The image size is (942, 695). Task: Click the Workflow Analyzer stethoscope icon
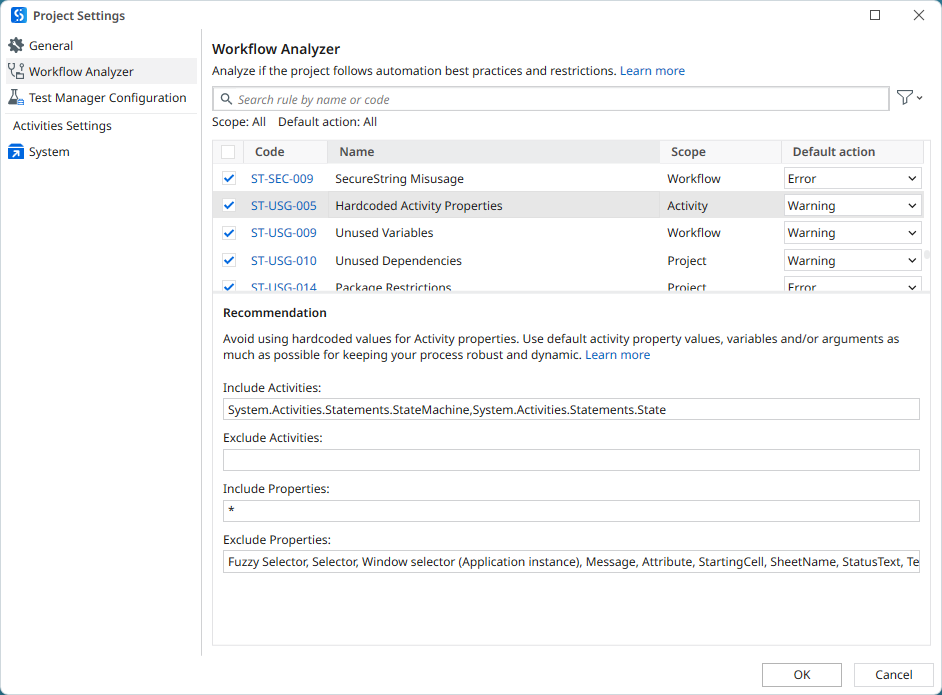point(16,72)
